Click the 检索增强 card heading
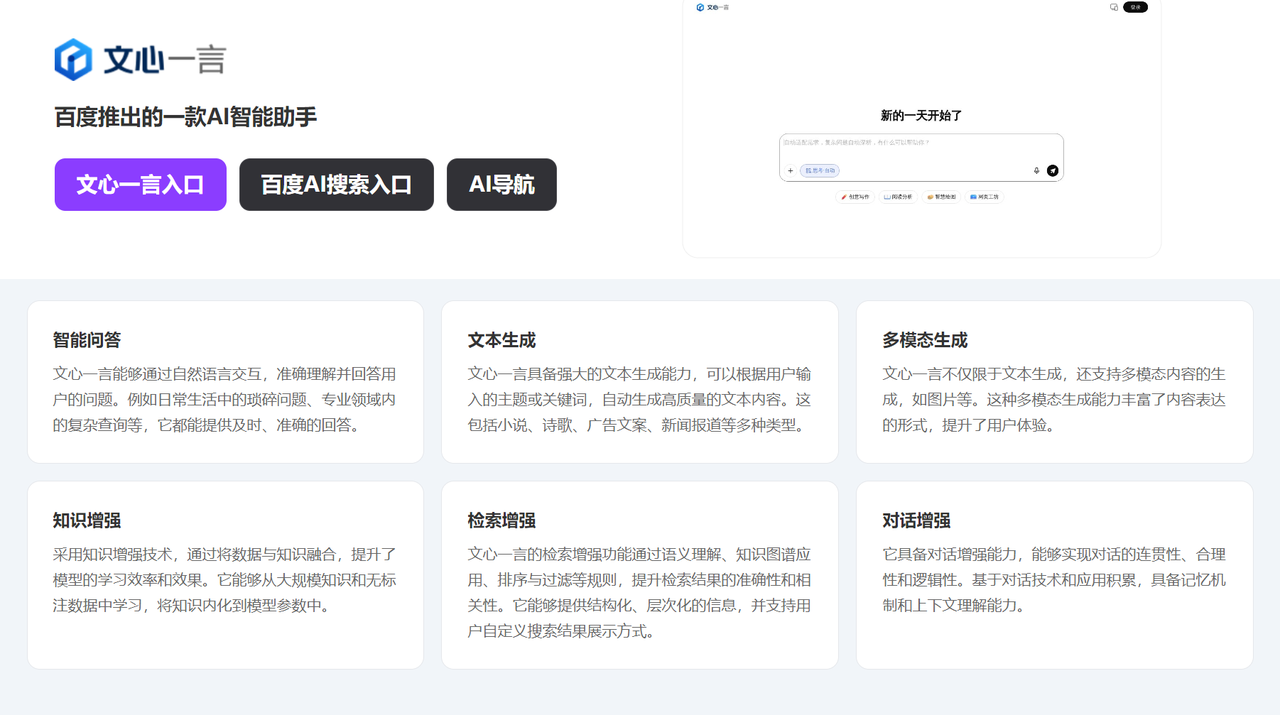The width and height of the screenshot is (1280, 715). point(502,520)
